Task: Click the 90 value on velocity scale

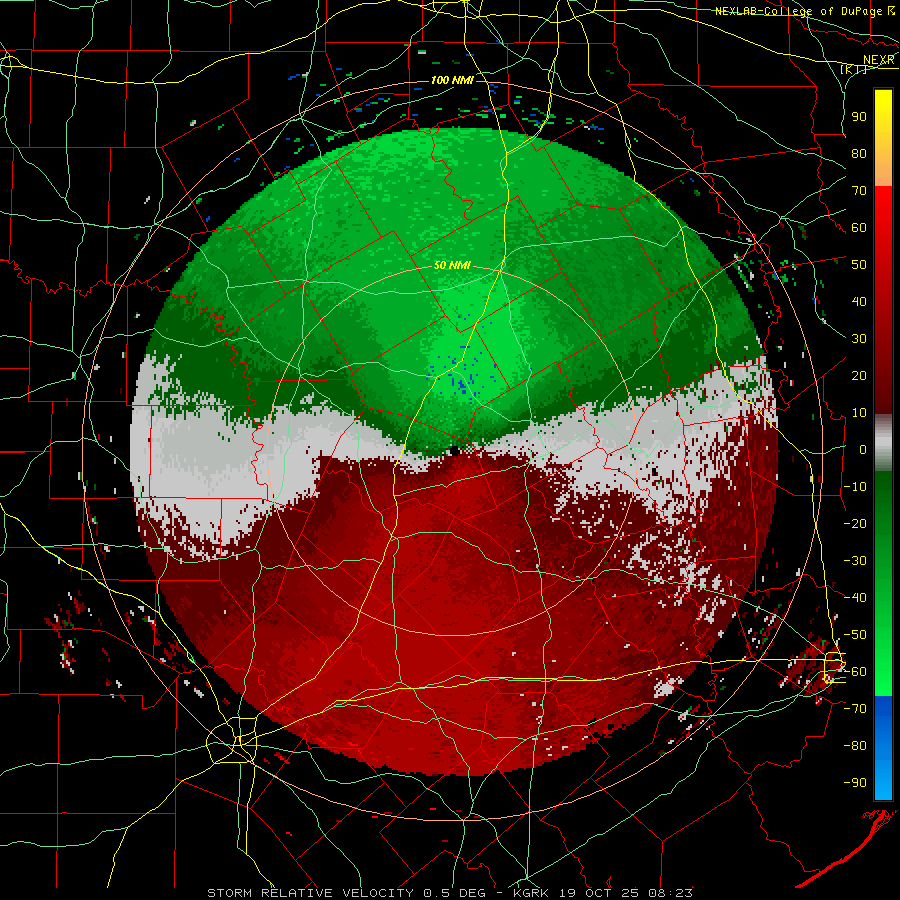Action: (x=859, y=117)
